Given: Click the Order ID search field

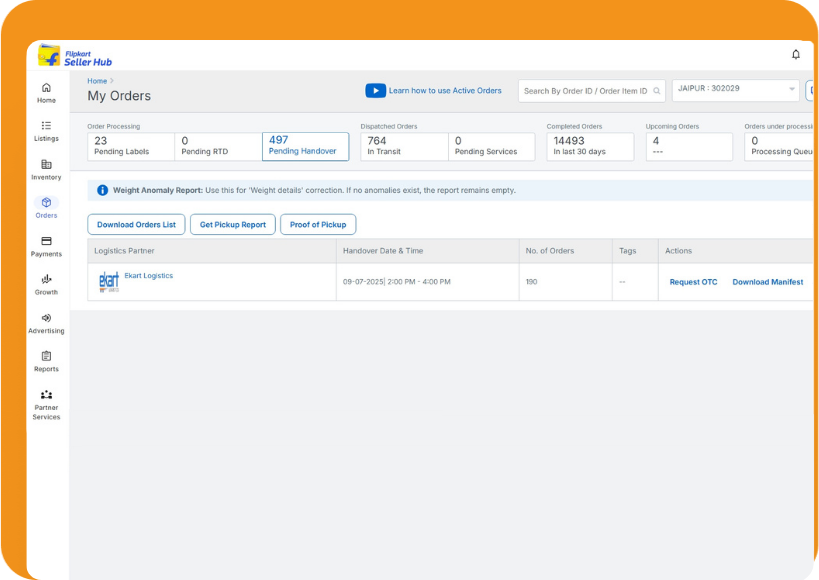Looking at the screenshot, I should pos(587,91).
